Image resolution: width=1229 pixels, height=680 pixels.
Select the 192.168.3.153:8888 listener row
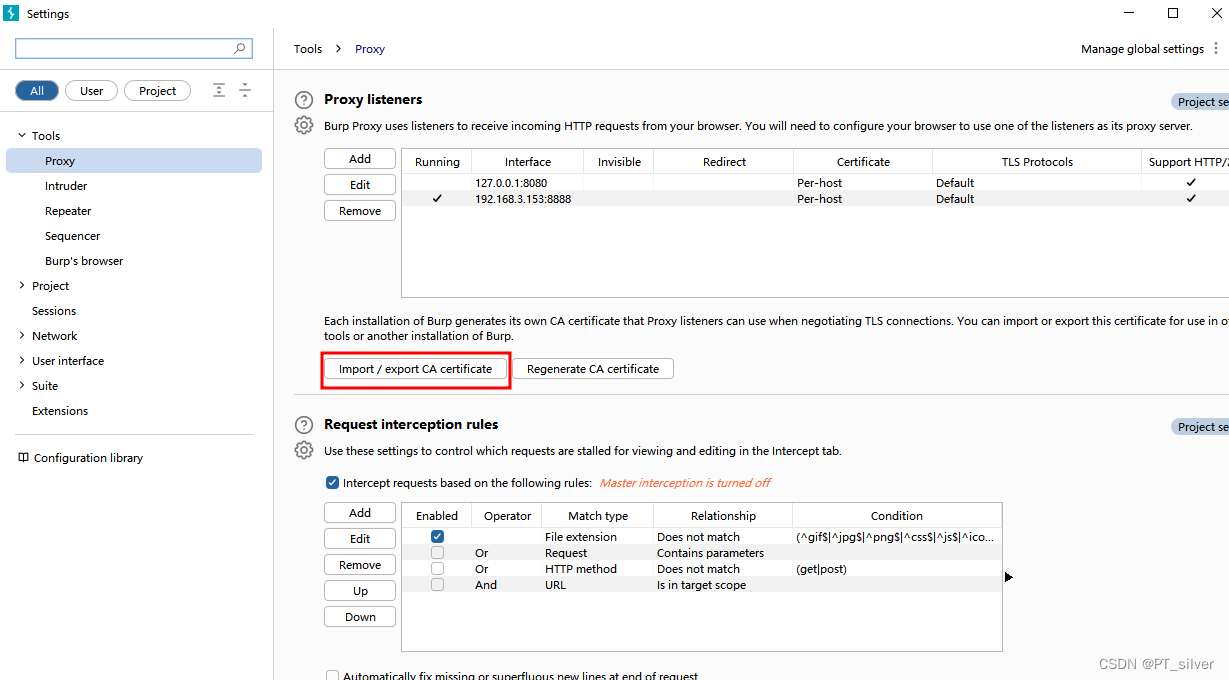pos(815,199)
